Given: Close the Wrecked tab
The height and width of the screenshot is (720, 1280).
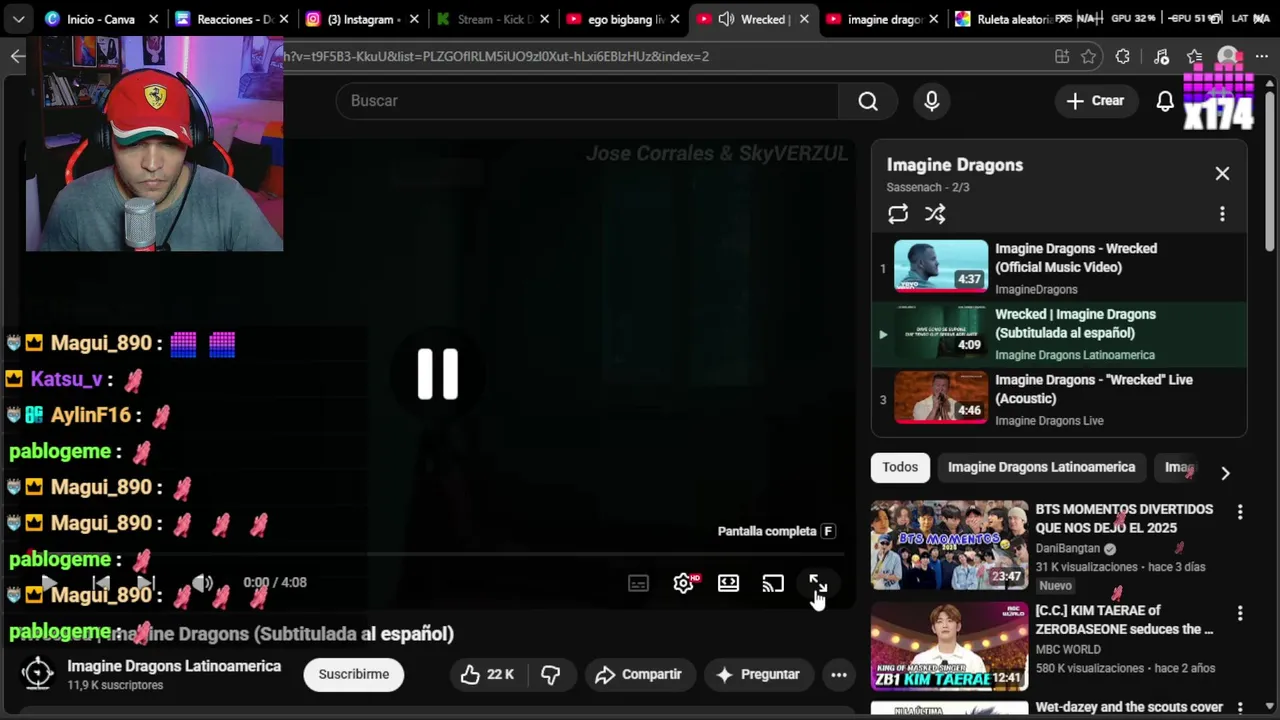Looking at the screenshot, I should (x=804, y=19).
